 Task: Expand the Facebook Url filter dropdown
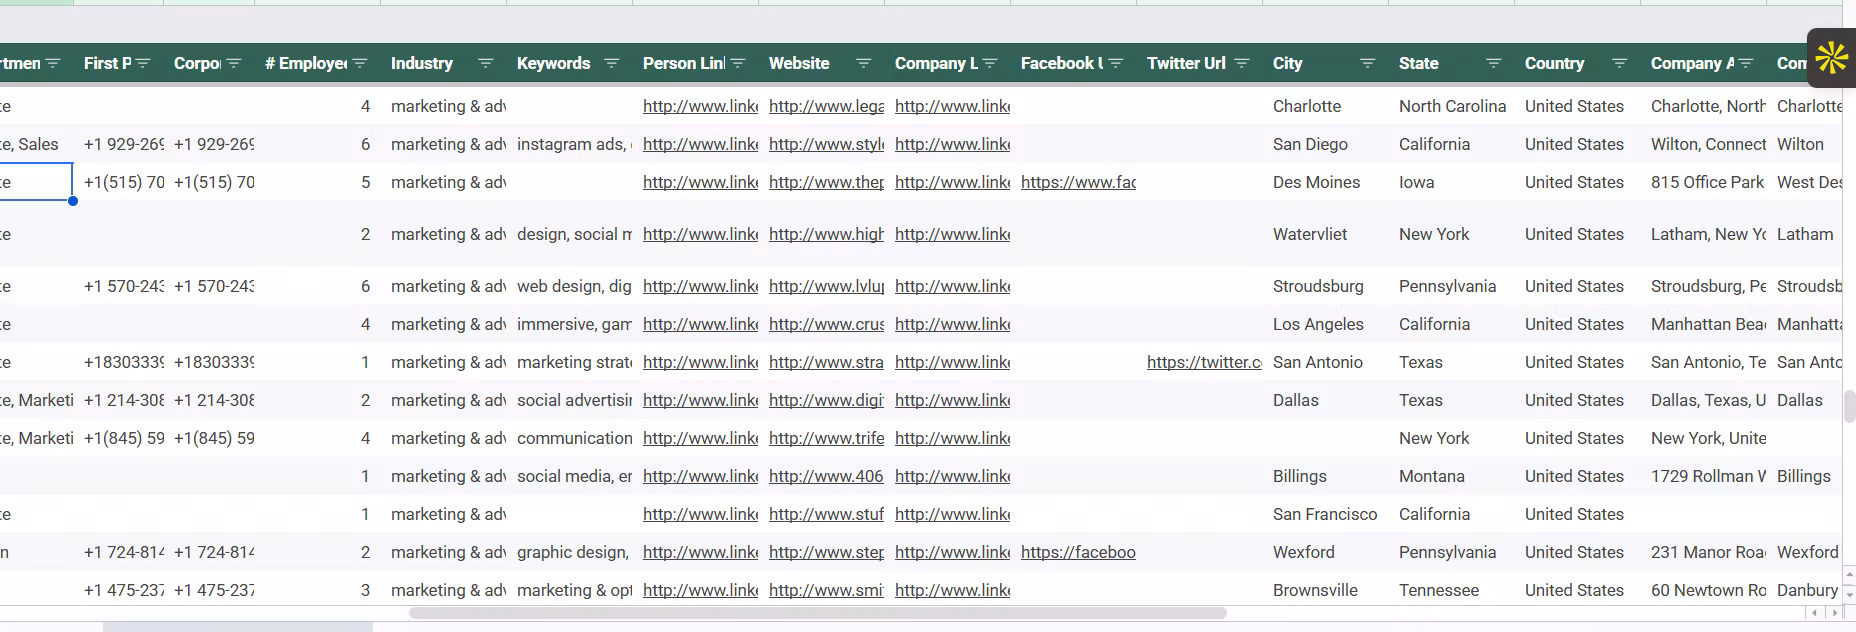(x=1115, y=63)
